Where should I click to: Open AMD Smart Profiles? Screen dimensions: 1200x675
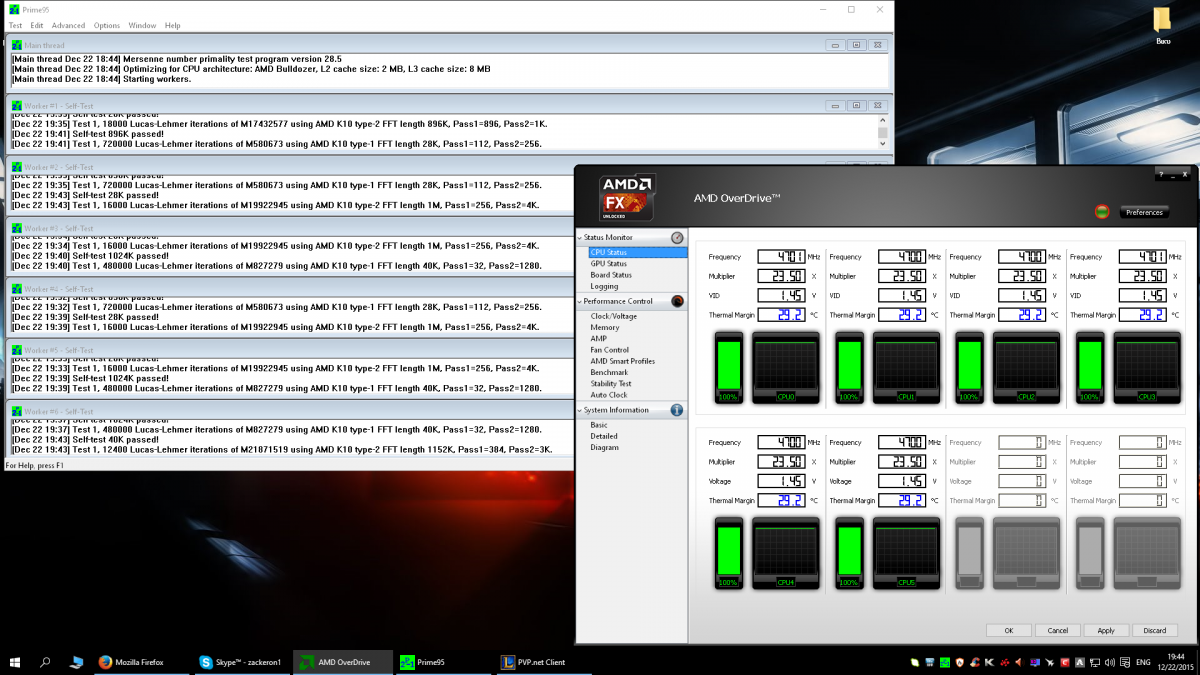point(623,361)
